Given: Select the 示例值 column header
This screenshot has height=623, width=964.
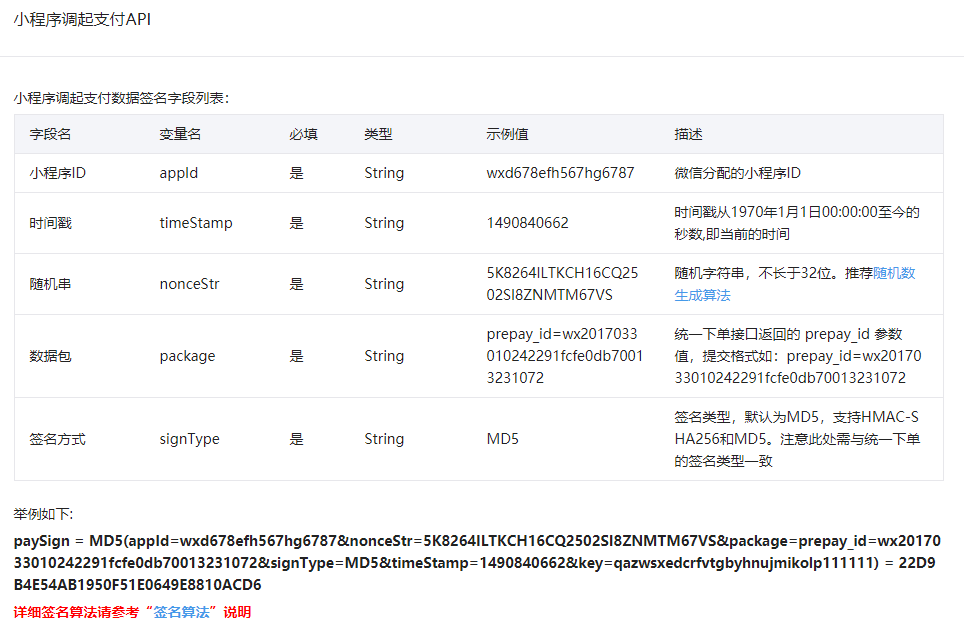Looking at the screenshot, I should point(507,134).
